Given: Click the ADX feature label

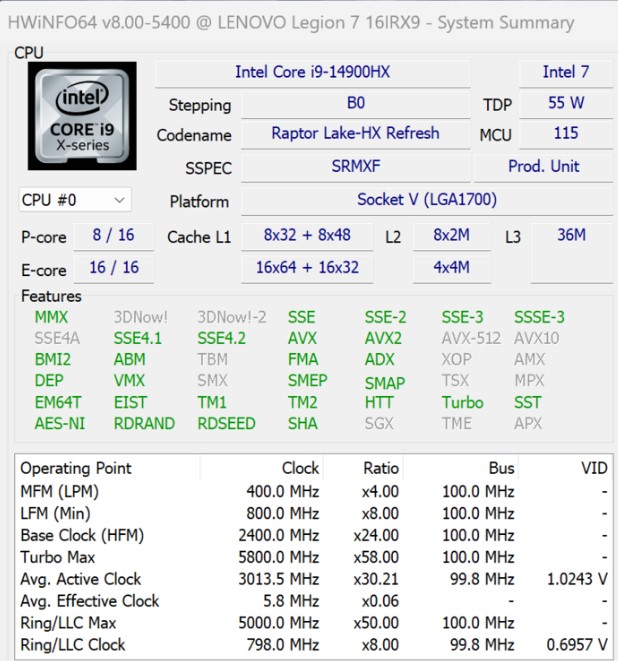Looking at the screenshot, I should point(379,360).
